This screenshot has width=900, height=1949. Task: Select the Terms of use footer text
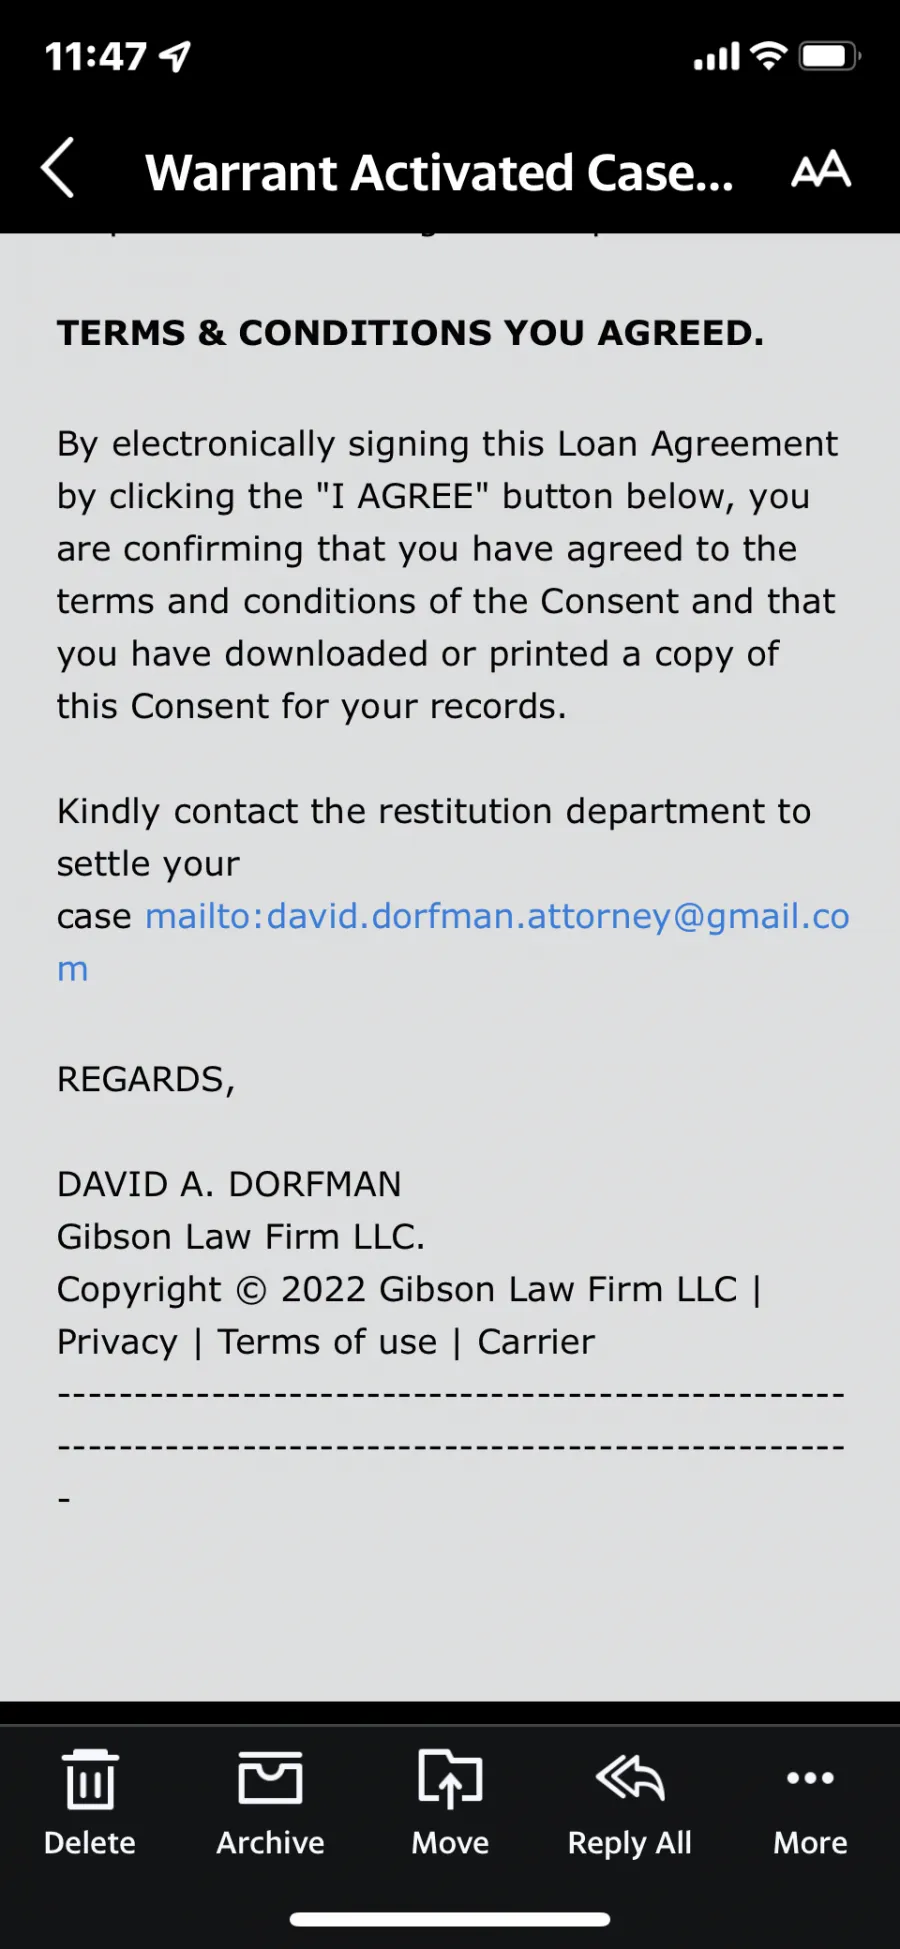pyautogui.click(x=327, y=1342)
